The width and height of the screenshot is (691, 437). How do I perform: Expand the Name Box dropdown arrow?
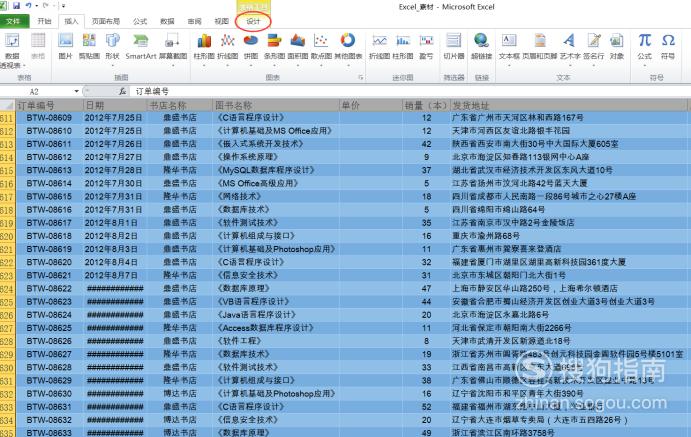click(77, 91)
